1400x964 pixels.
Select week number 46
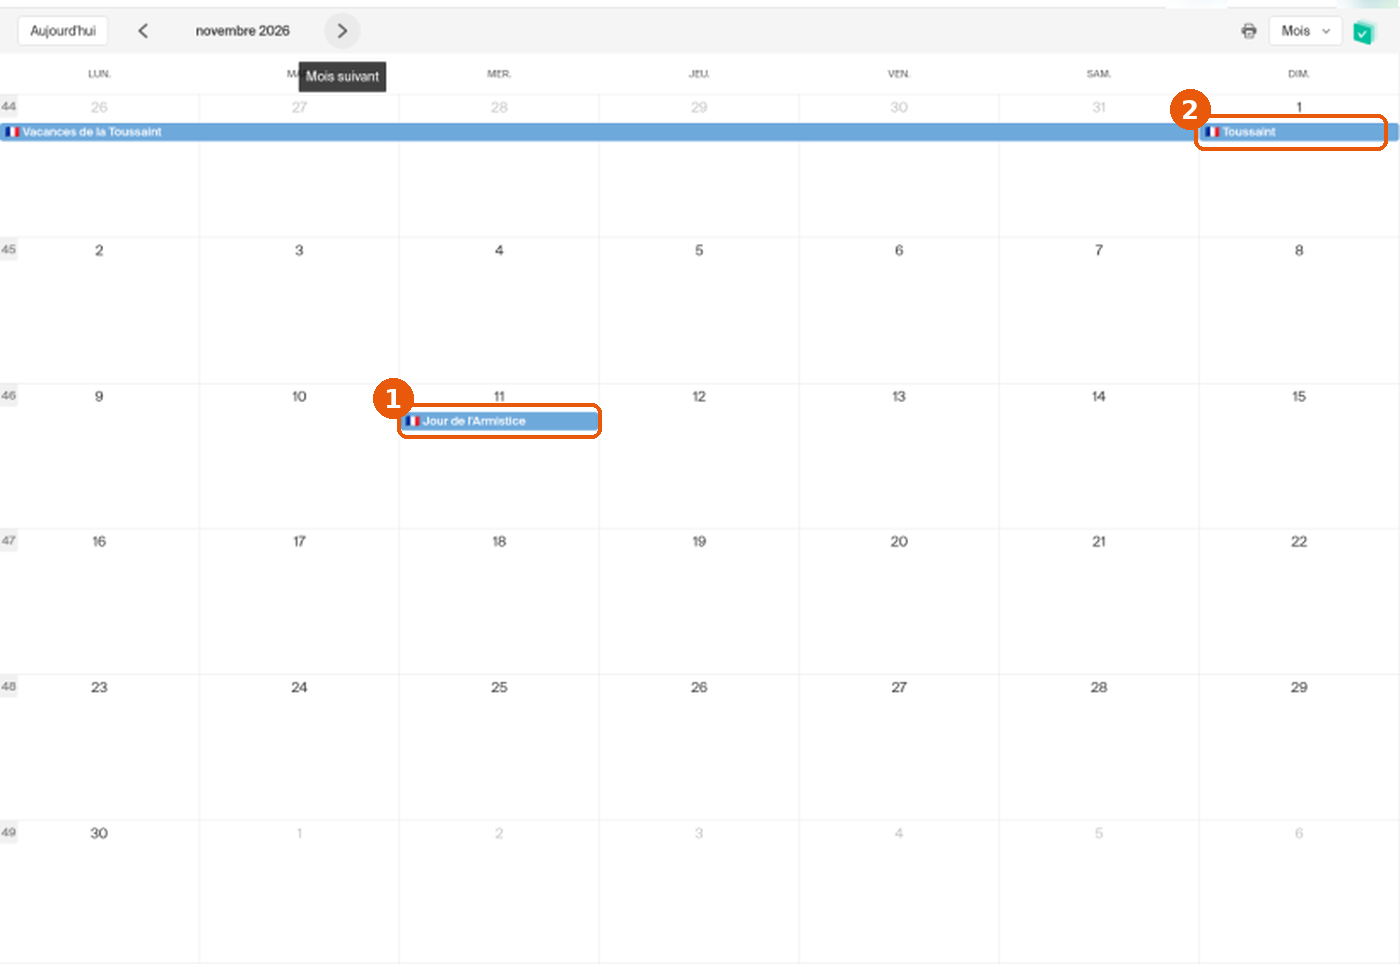click(8, 396)
